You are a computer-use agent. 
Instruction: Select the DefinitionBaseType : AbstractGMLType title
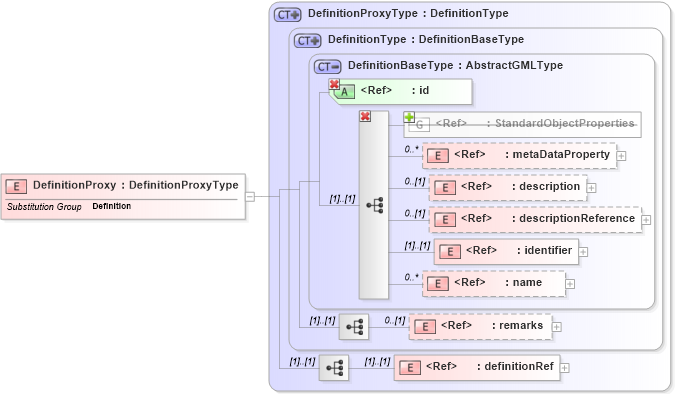tap(455, 65)
